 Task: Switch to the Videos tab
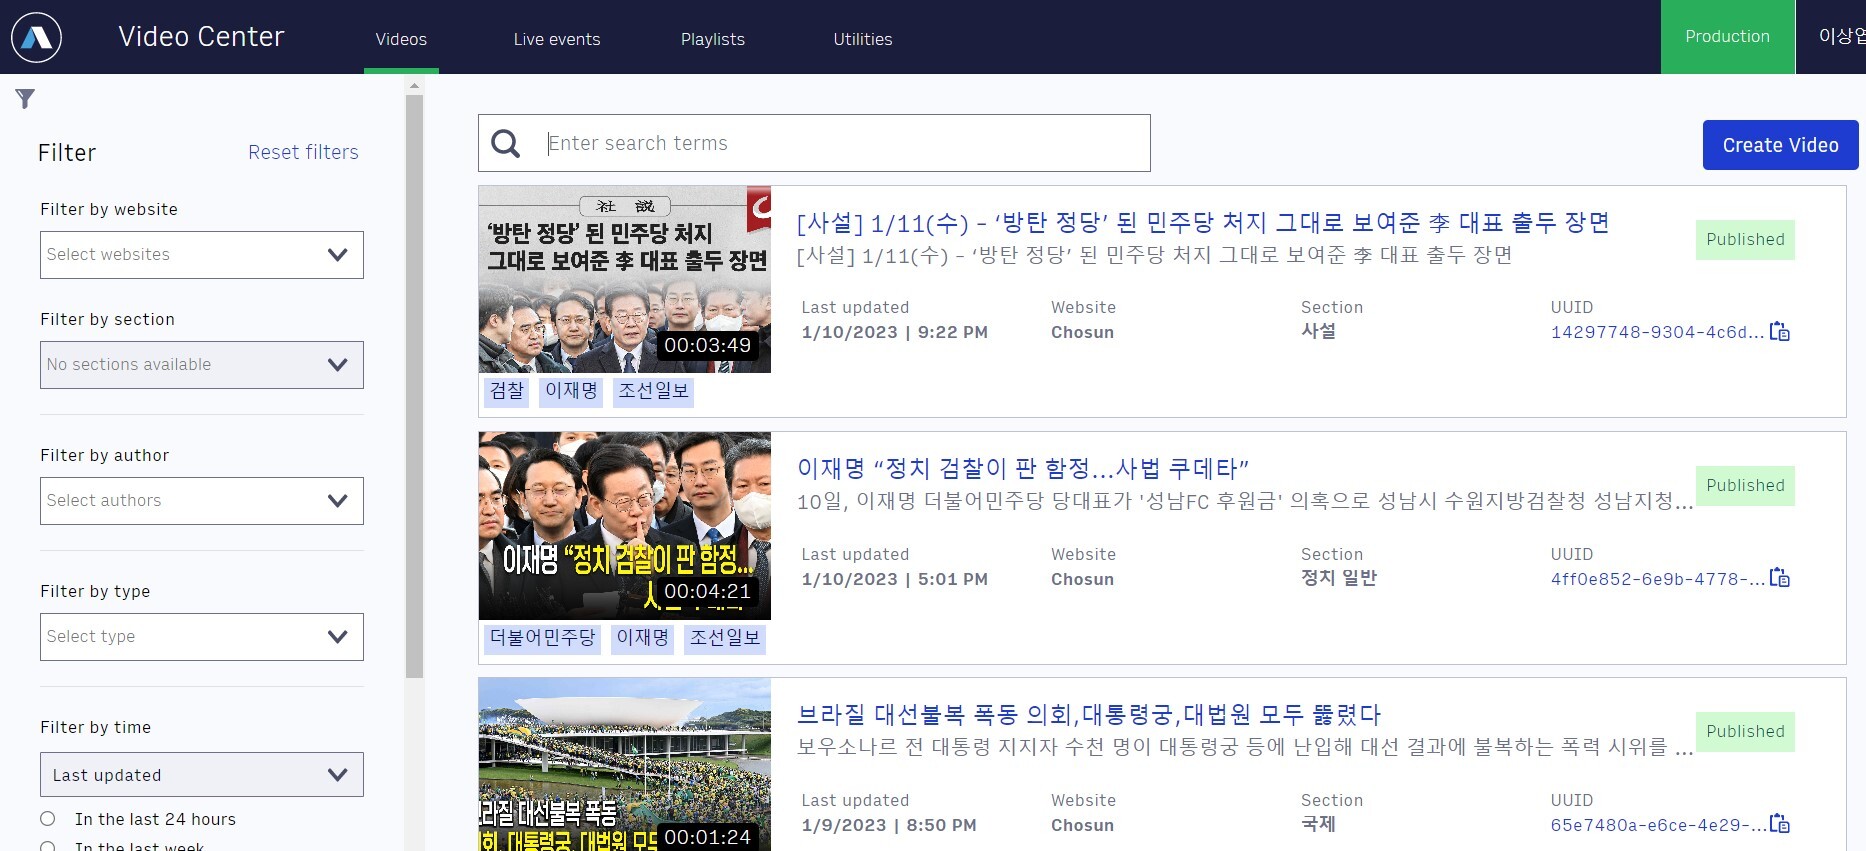point(401,39)
